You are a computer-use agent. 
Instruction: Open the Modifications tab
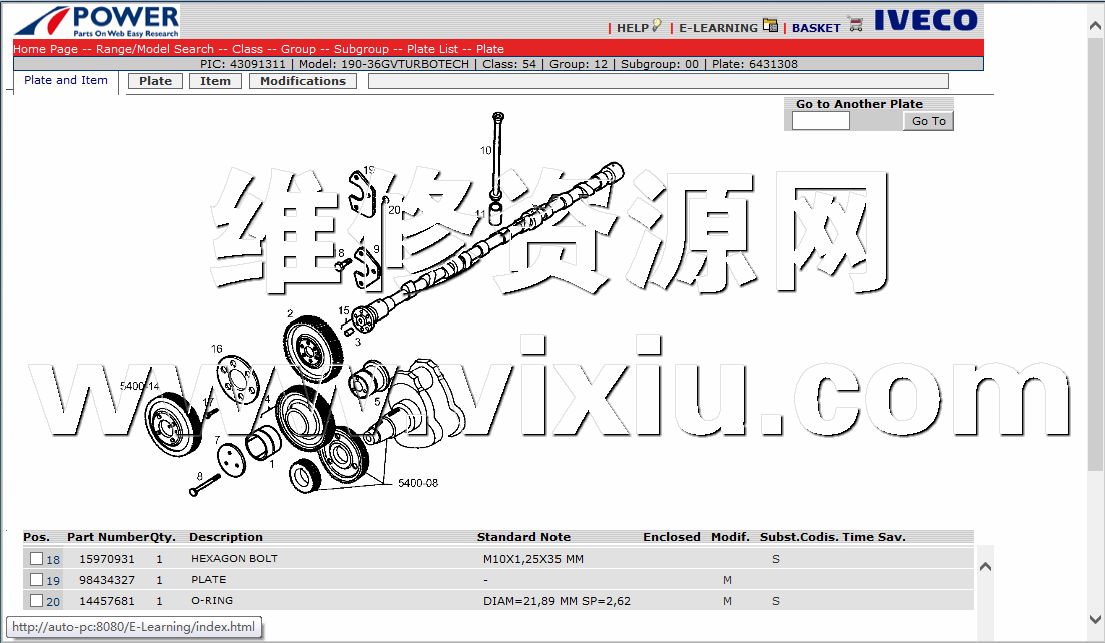point(302,82)
